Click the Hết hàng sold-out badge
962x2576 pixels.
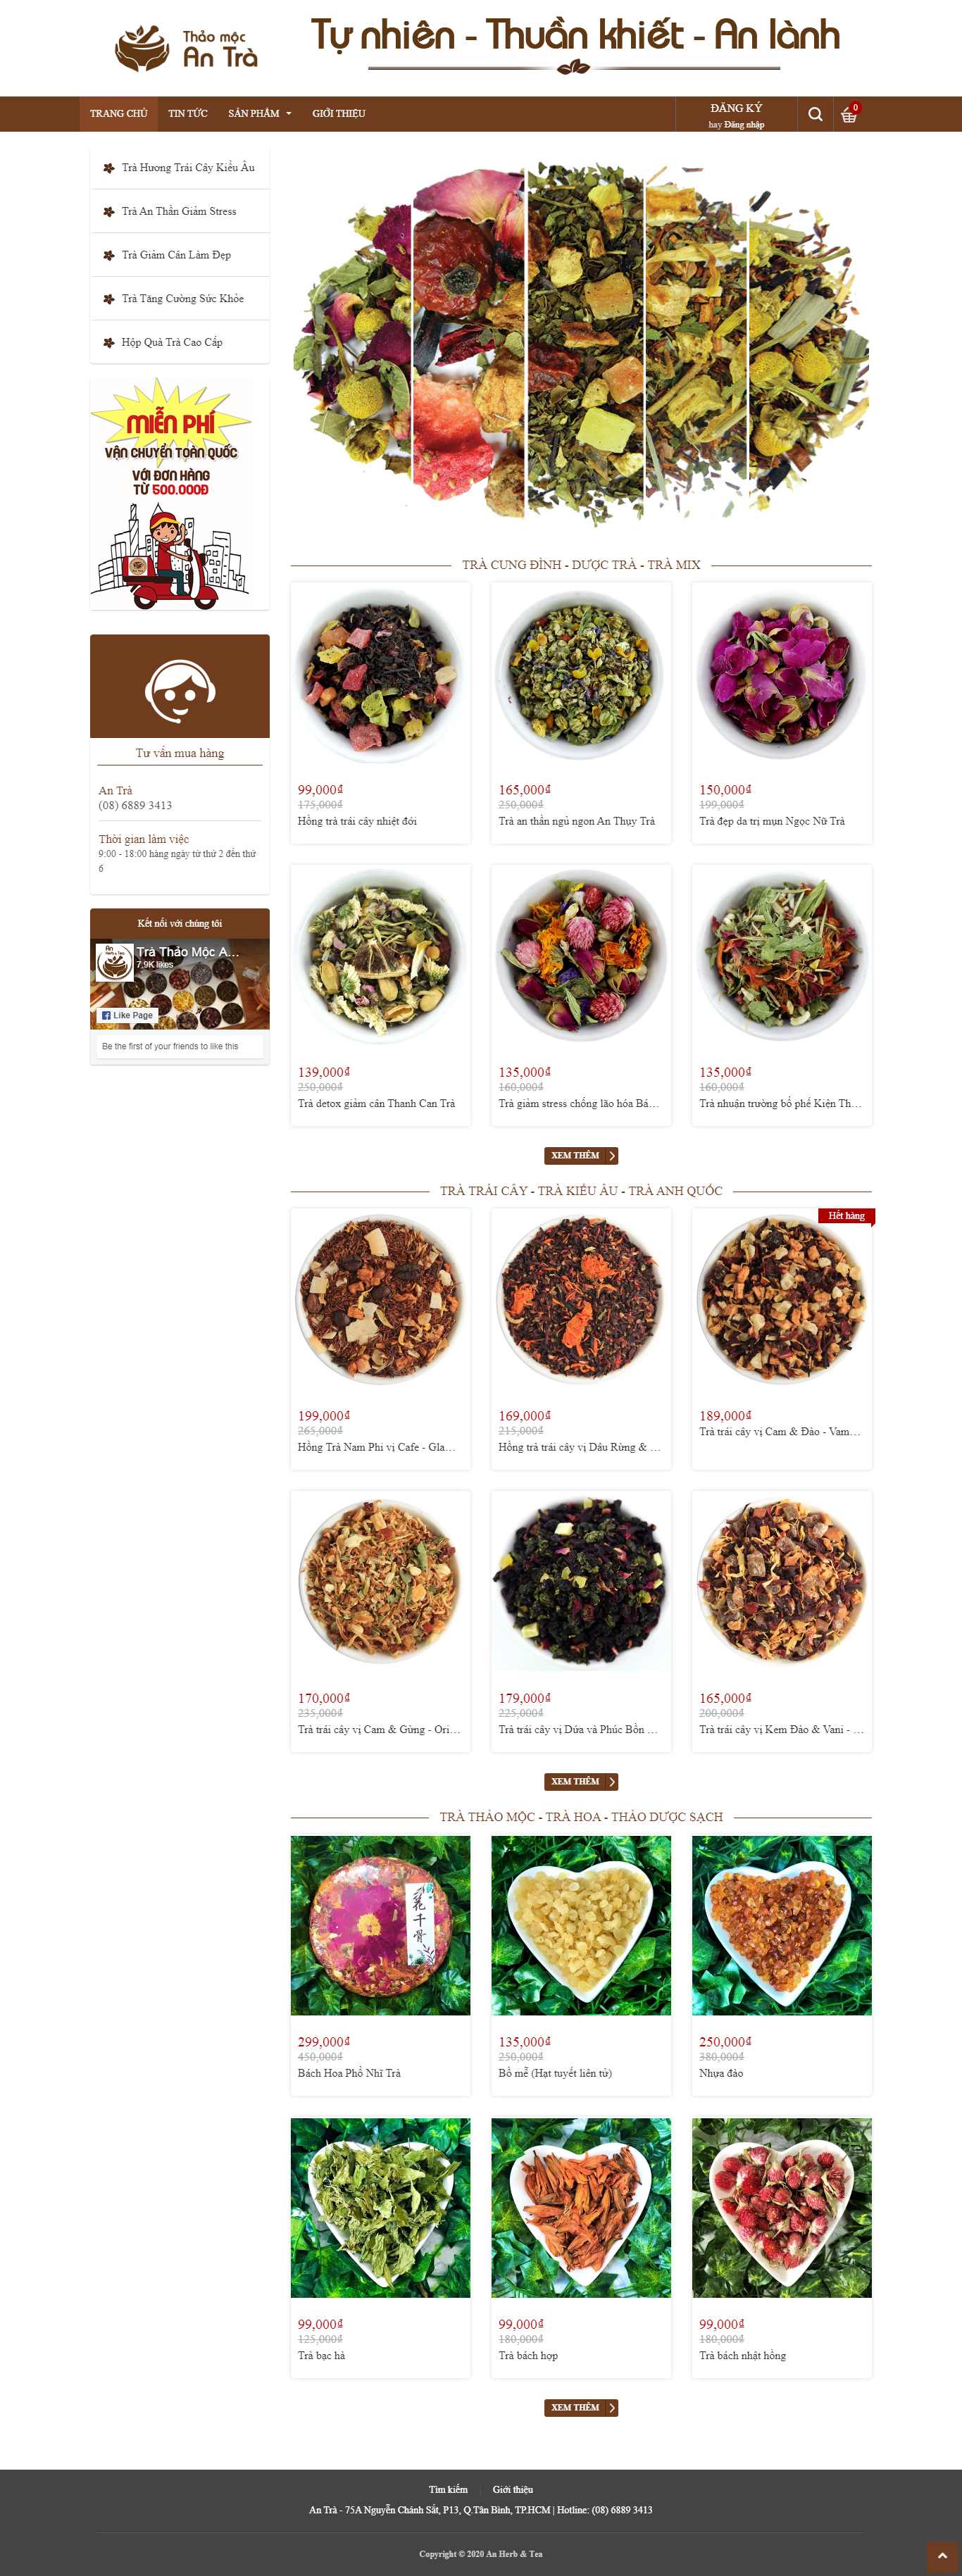(x=845, y=1216)
